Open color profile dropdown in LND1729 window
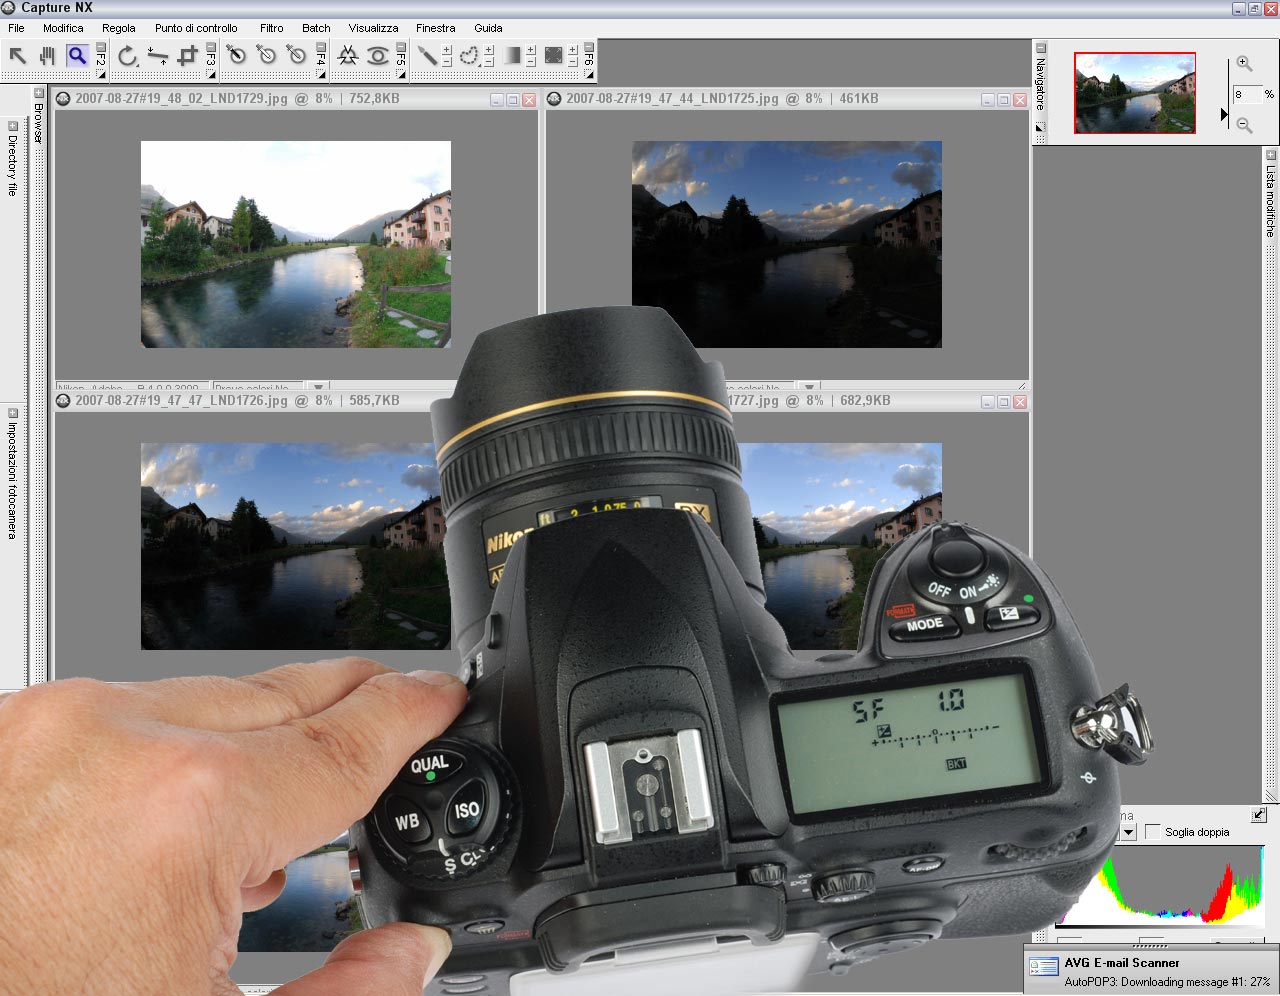The width and height of the screenshot is (1280, 996). point(318,386)
